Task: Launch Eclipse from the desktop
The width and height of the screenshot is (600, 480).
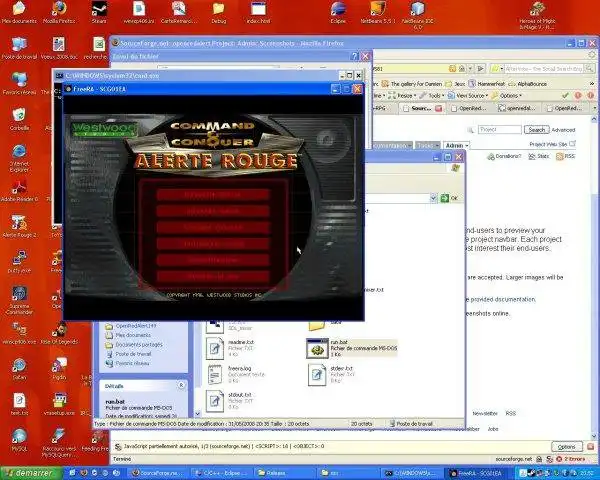Action: point(338,11)
